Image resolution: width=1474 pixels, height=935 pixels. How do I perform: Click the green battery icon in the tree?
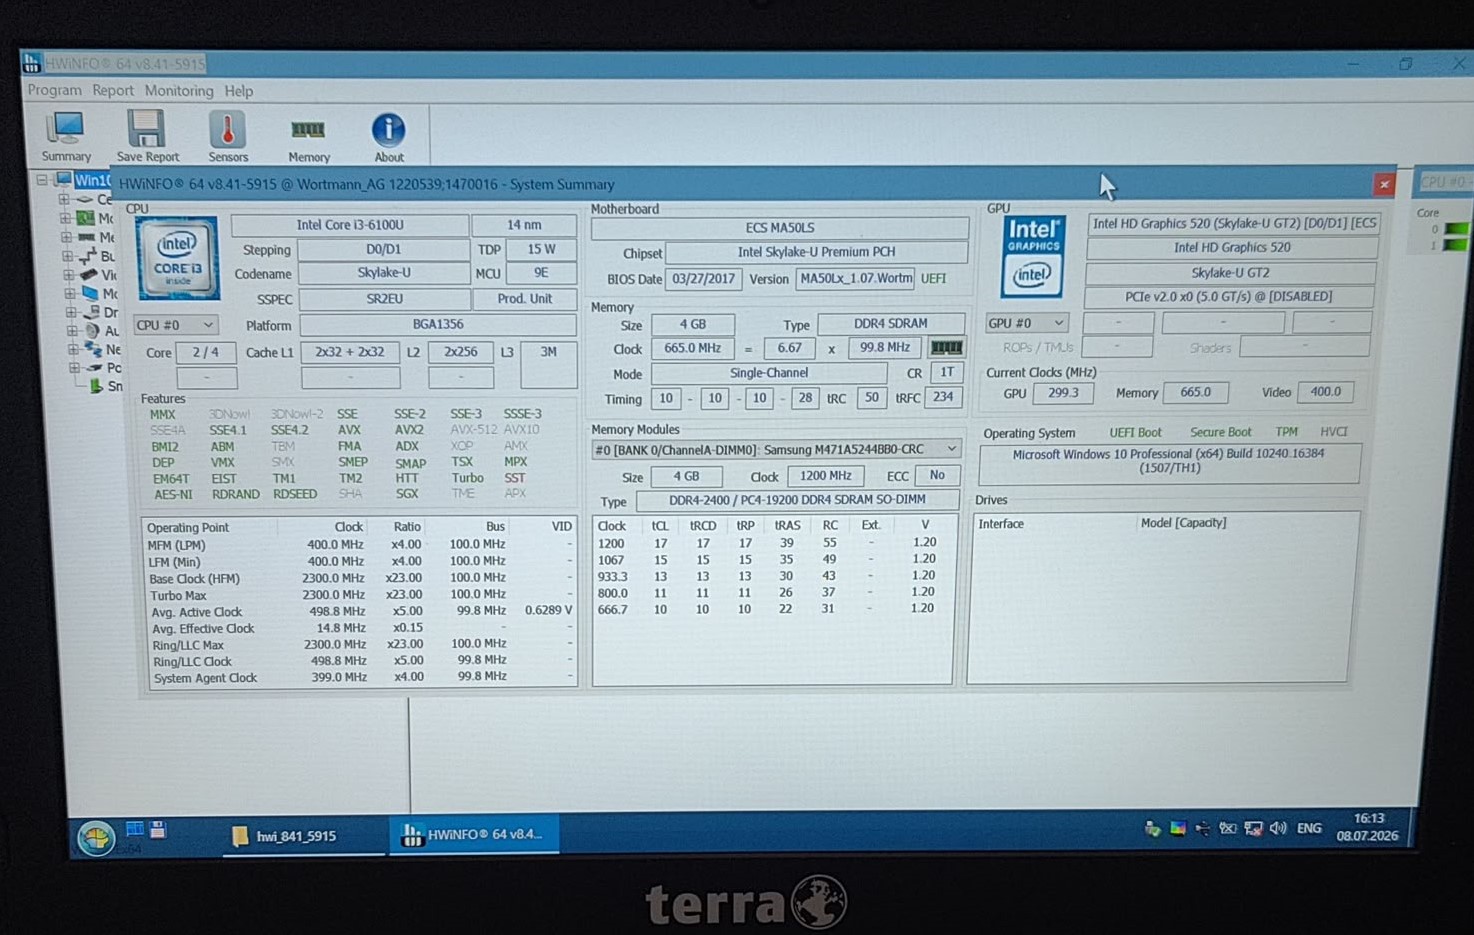[96, 386]
